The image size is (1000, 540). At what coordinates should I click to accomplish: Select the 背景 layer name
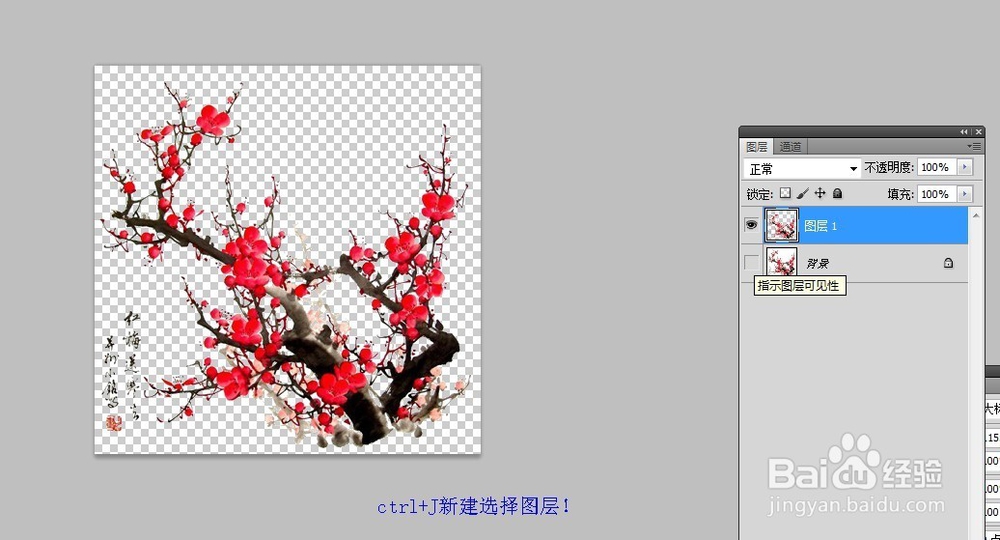(817, 263)
